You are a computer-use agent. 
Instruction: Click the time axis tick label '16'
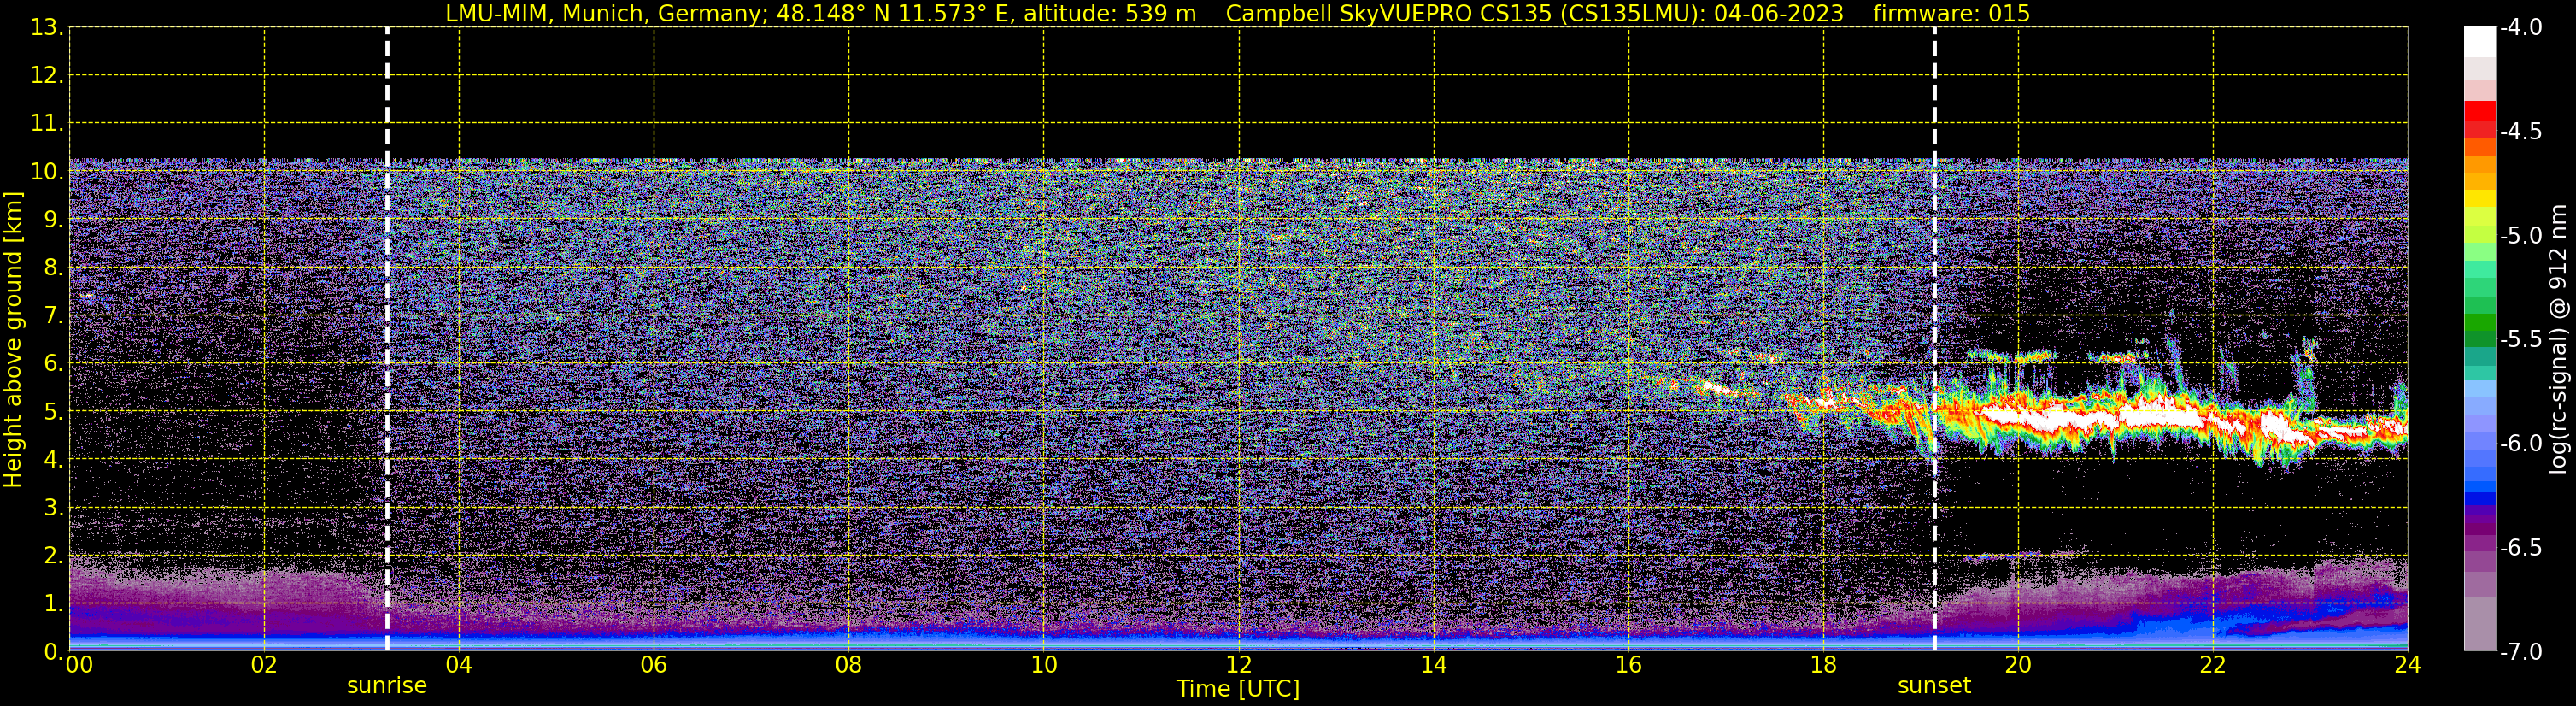pos(1629,665)
